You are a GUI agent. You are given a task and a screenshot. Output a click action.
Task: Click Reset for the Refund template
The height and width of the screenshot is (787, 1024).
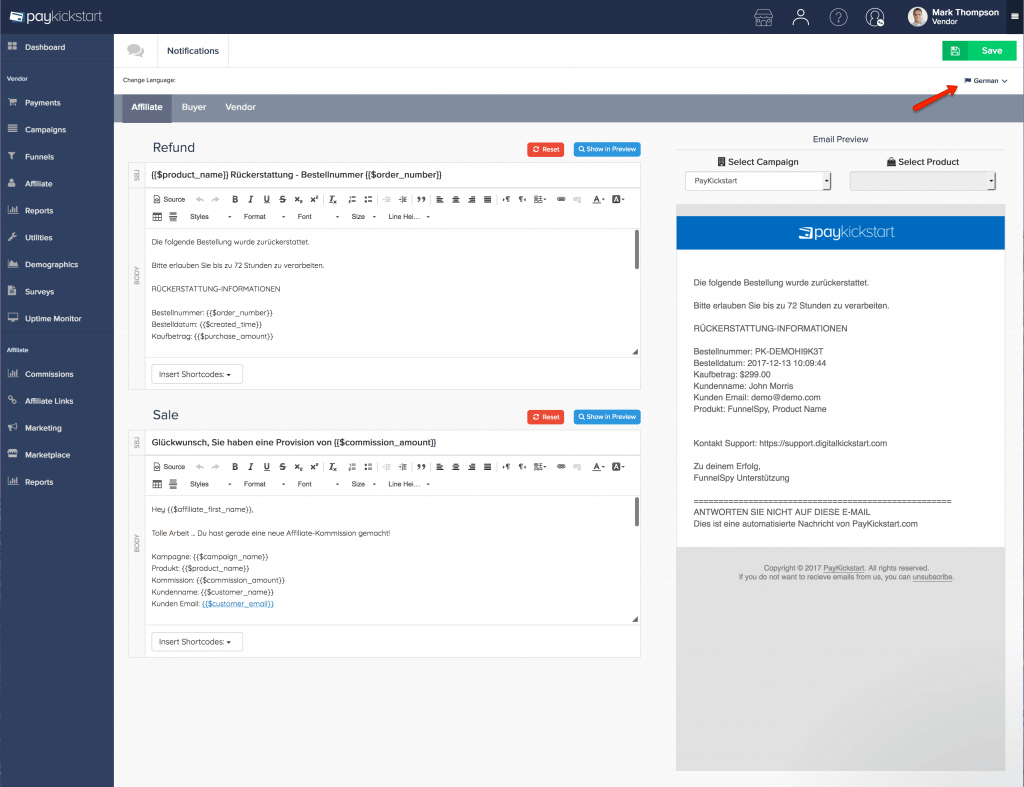point(545,150)
